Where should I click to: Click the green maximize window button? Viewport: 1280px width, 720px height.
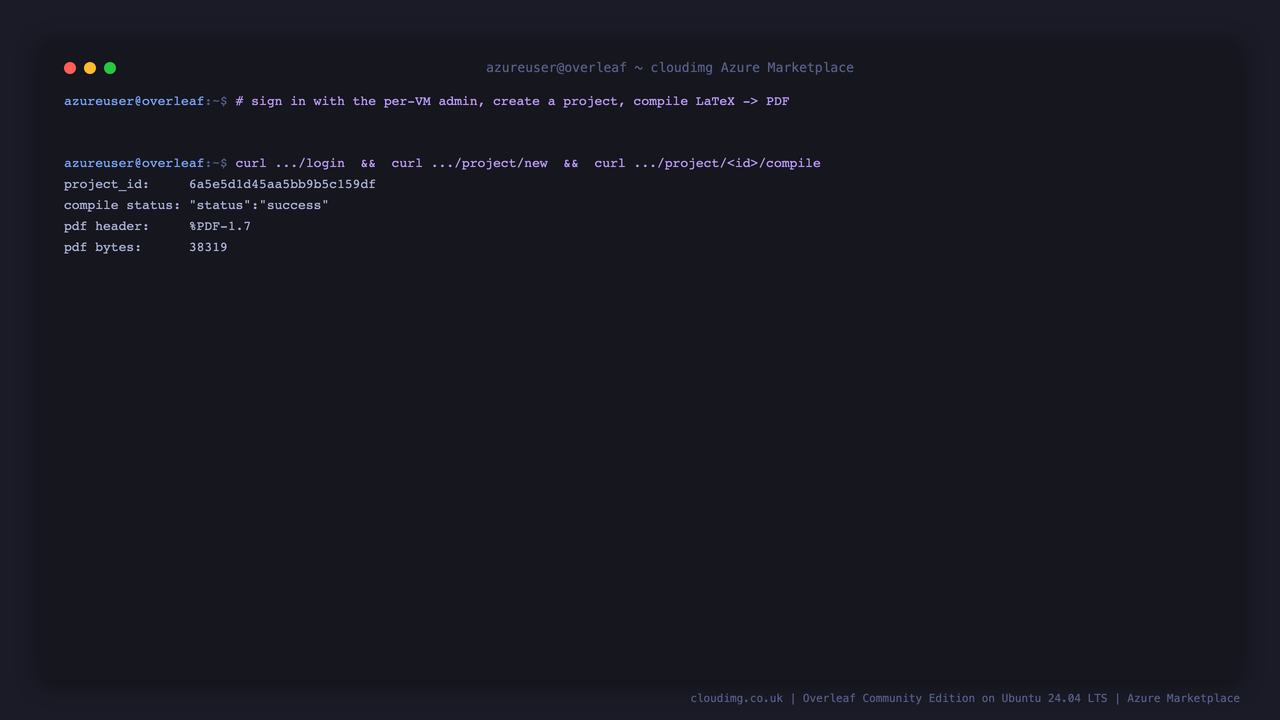(x=110, y=68)
